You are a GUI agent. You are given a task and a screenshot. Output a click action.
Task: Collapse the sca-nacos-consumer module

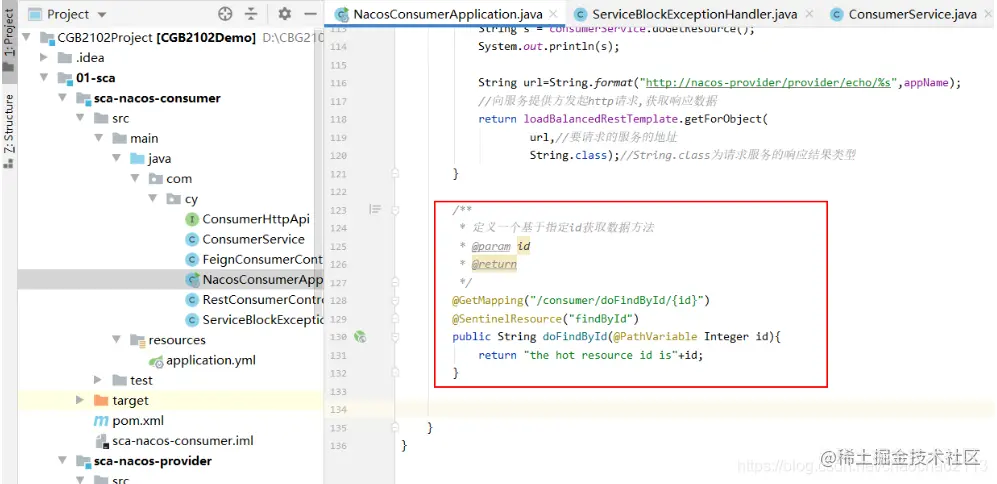pyautogui.click(x=62, y=99)
